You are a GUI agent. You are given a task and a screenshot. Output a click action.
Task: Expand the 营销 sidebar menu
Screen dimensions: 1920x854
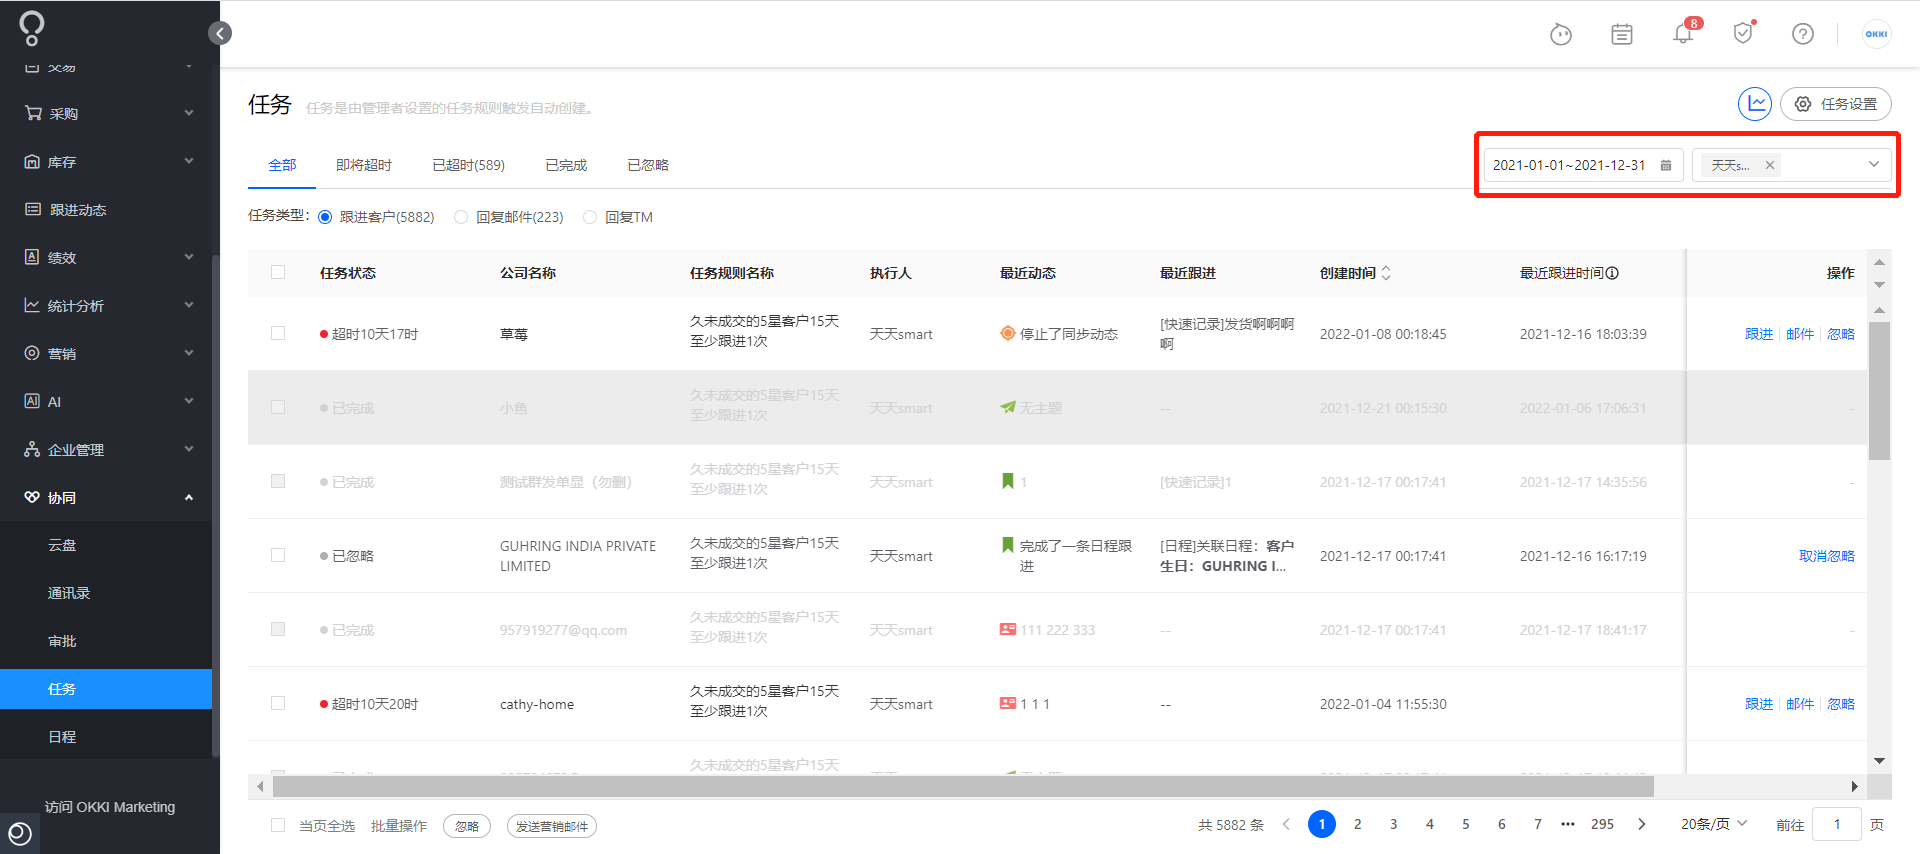pyautogui.click(x=189, y=353)
